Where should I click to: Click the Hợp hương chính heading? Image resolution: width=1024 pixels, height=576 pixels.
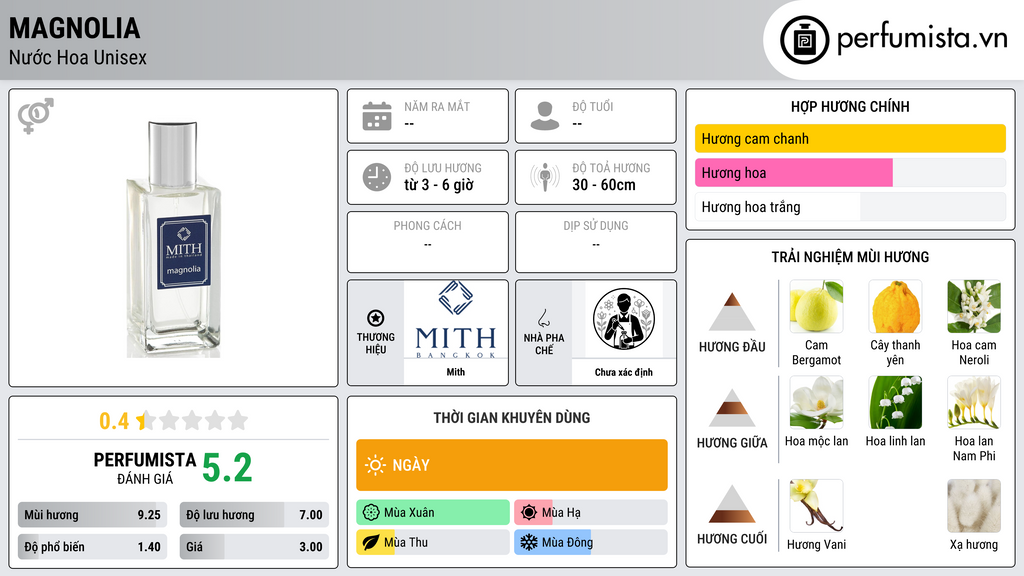850,106
